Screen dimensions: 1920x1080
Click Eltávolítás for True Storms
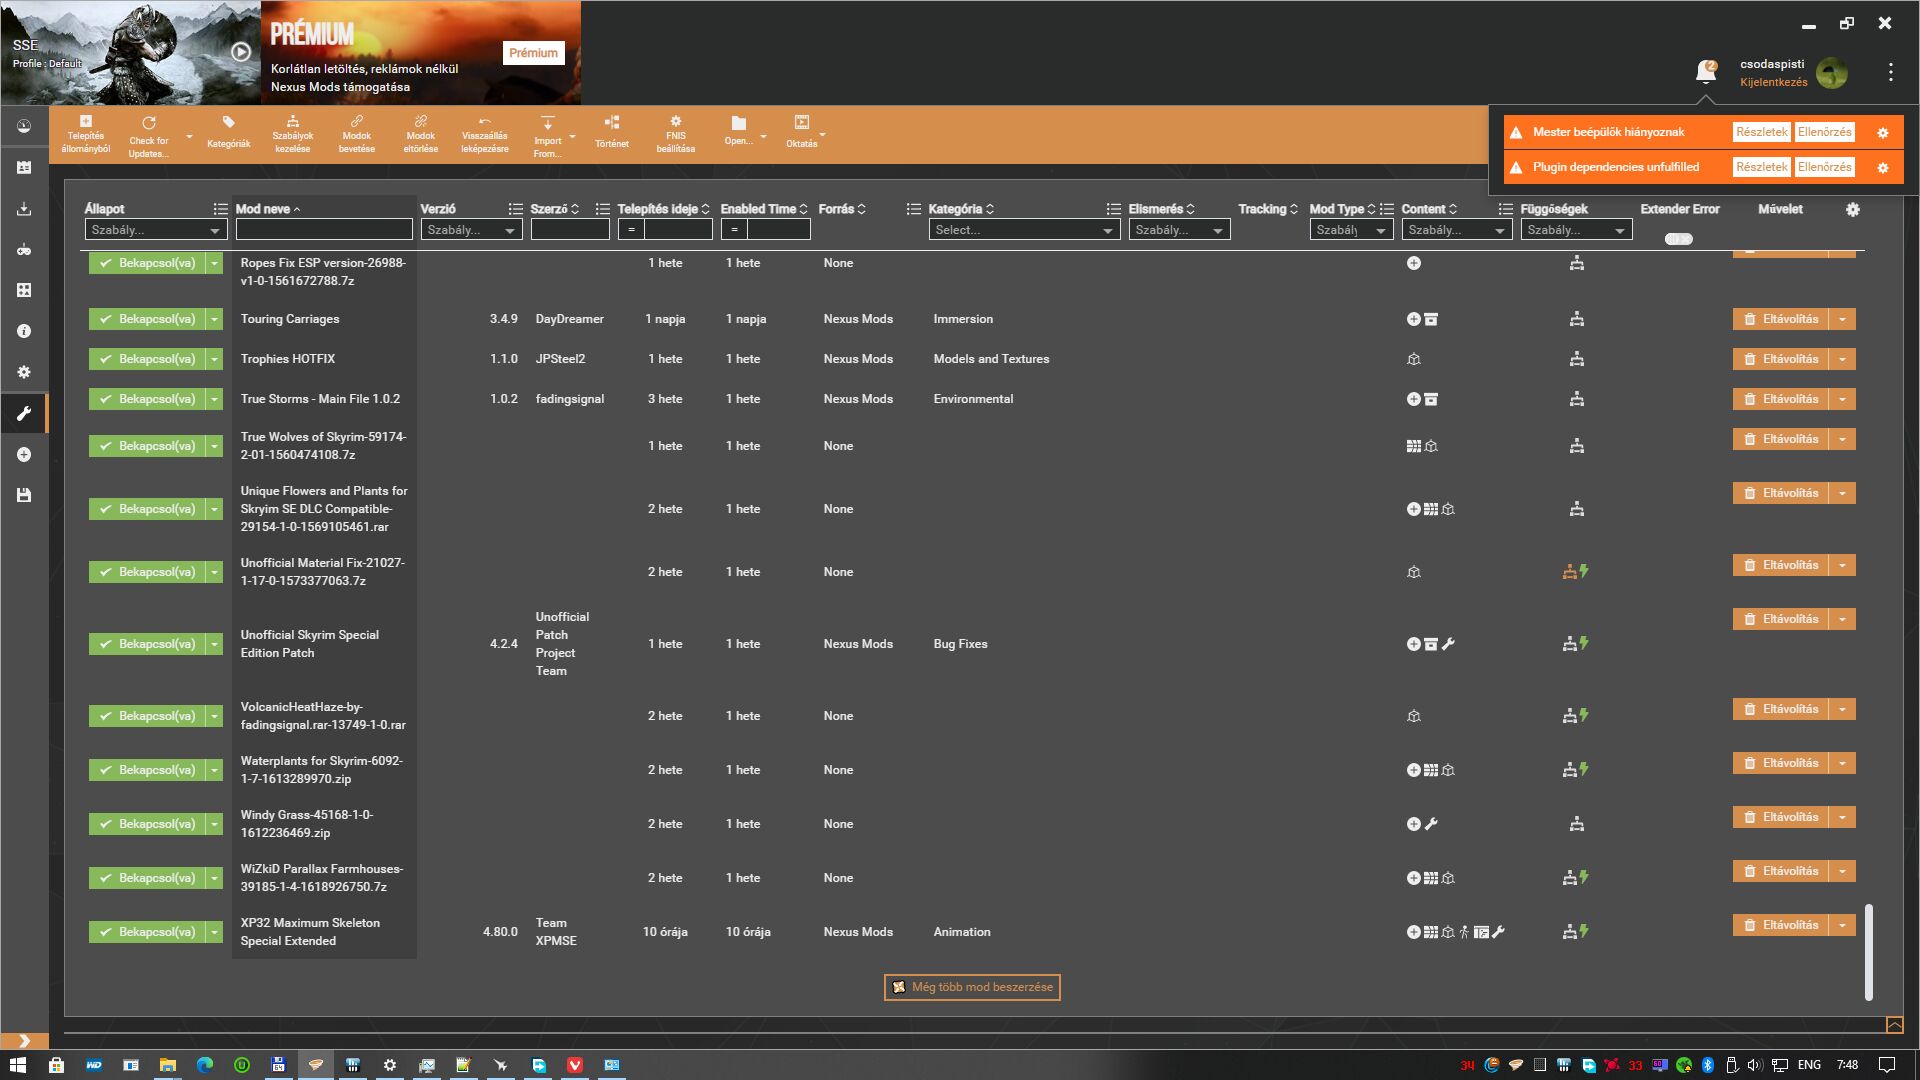pos(1781,399)
